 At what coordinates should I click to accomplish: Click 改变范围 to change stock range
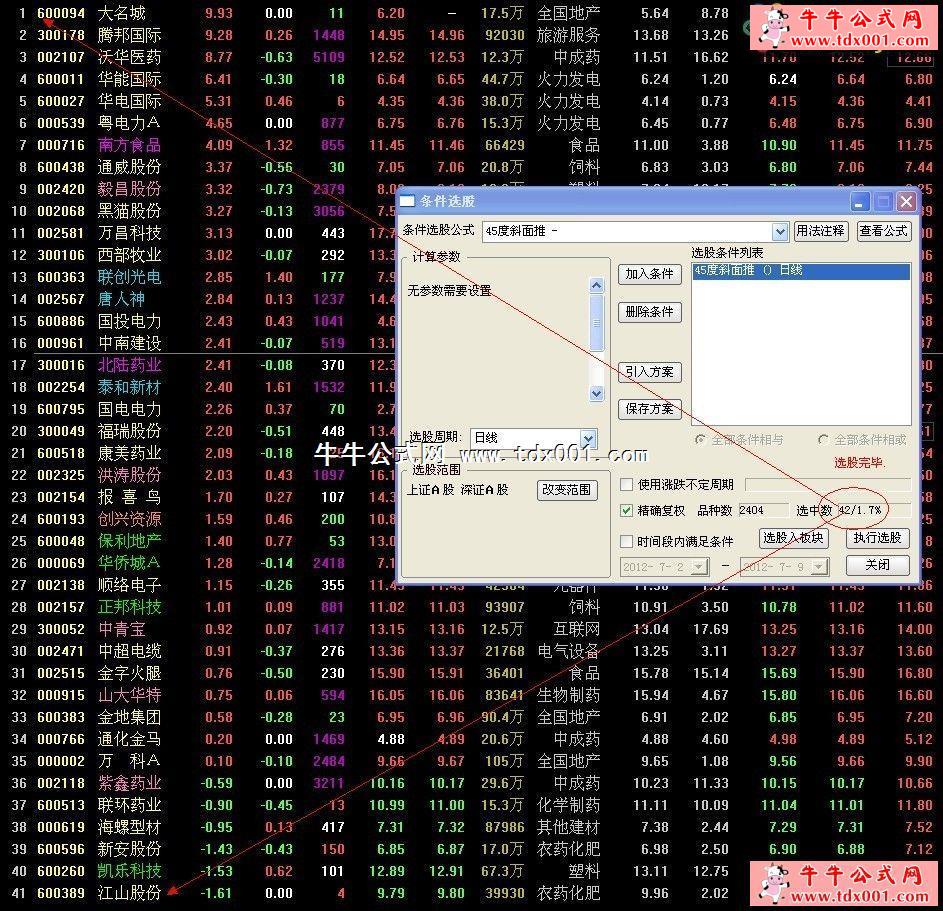pos(567,489)
